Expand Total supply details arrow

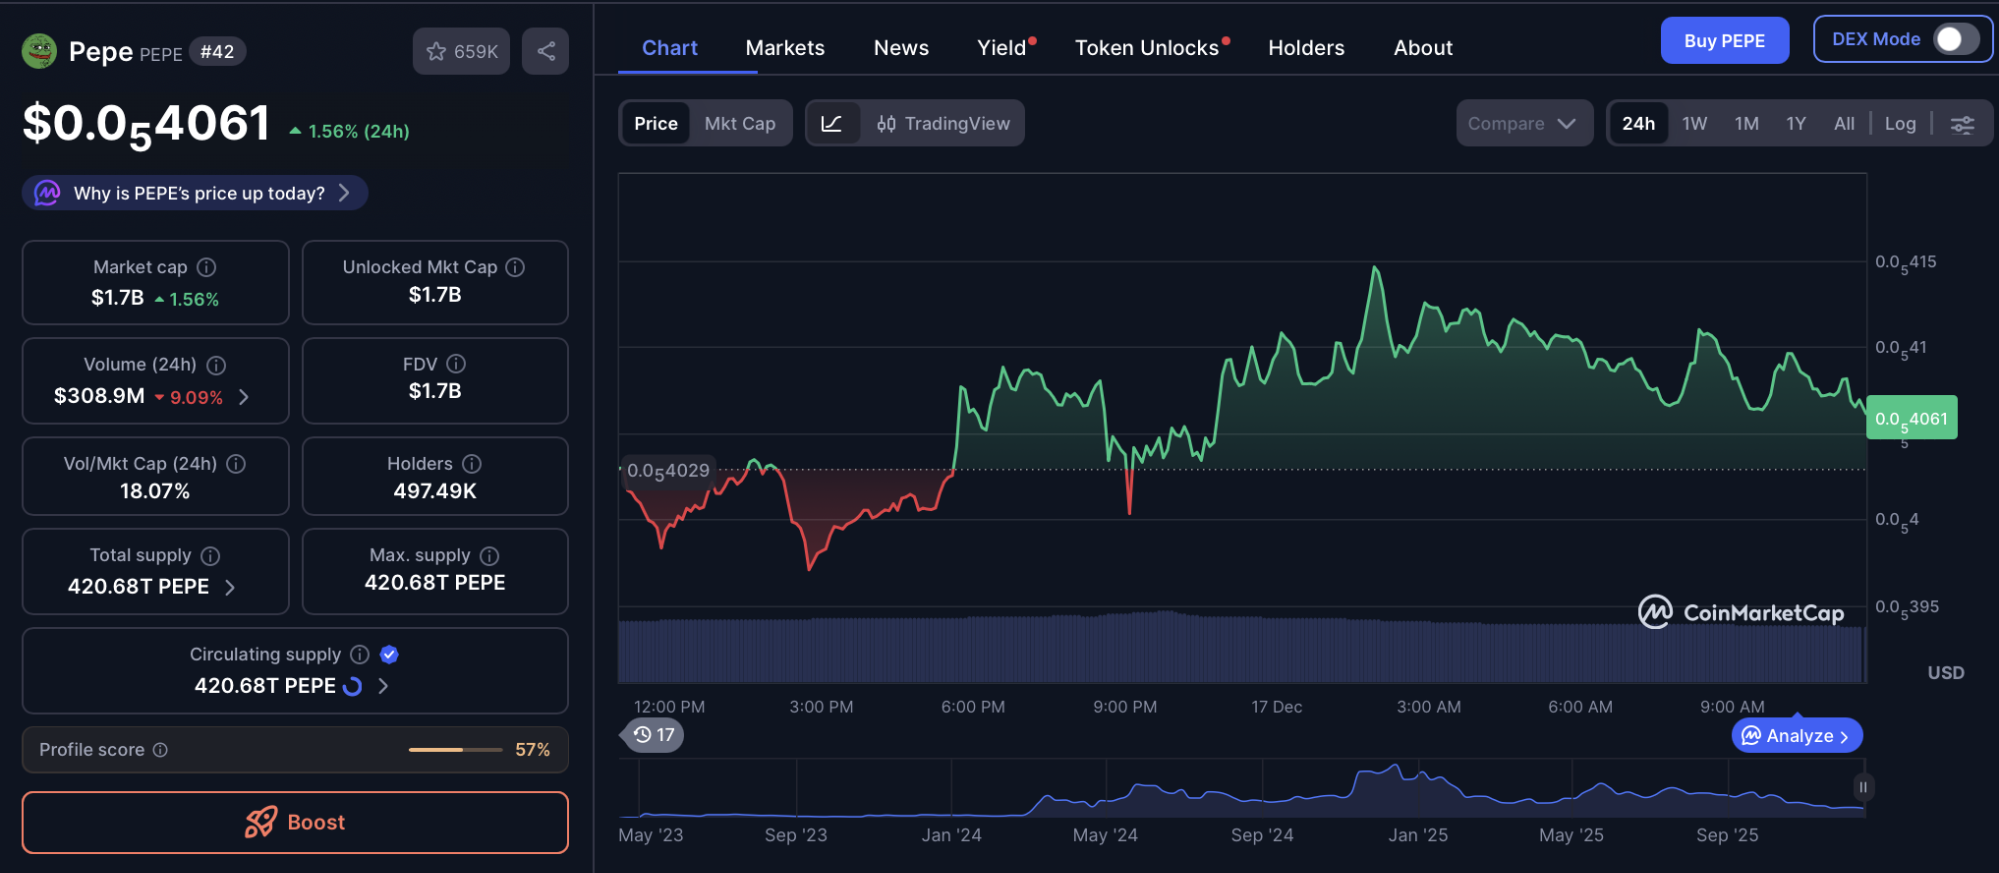(230, 587)
